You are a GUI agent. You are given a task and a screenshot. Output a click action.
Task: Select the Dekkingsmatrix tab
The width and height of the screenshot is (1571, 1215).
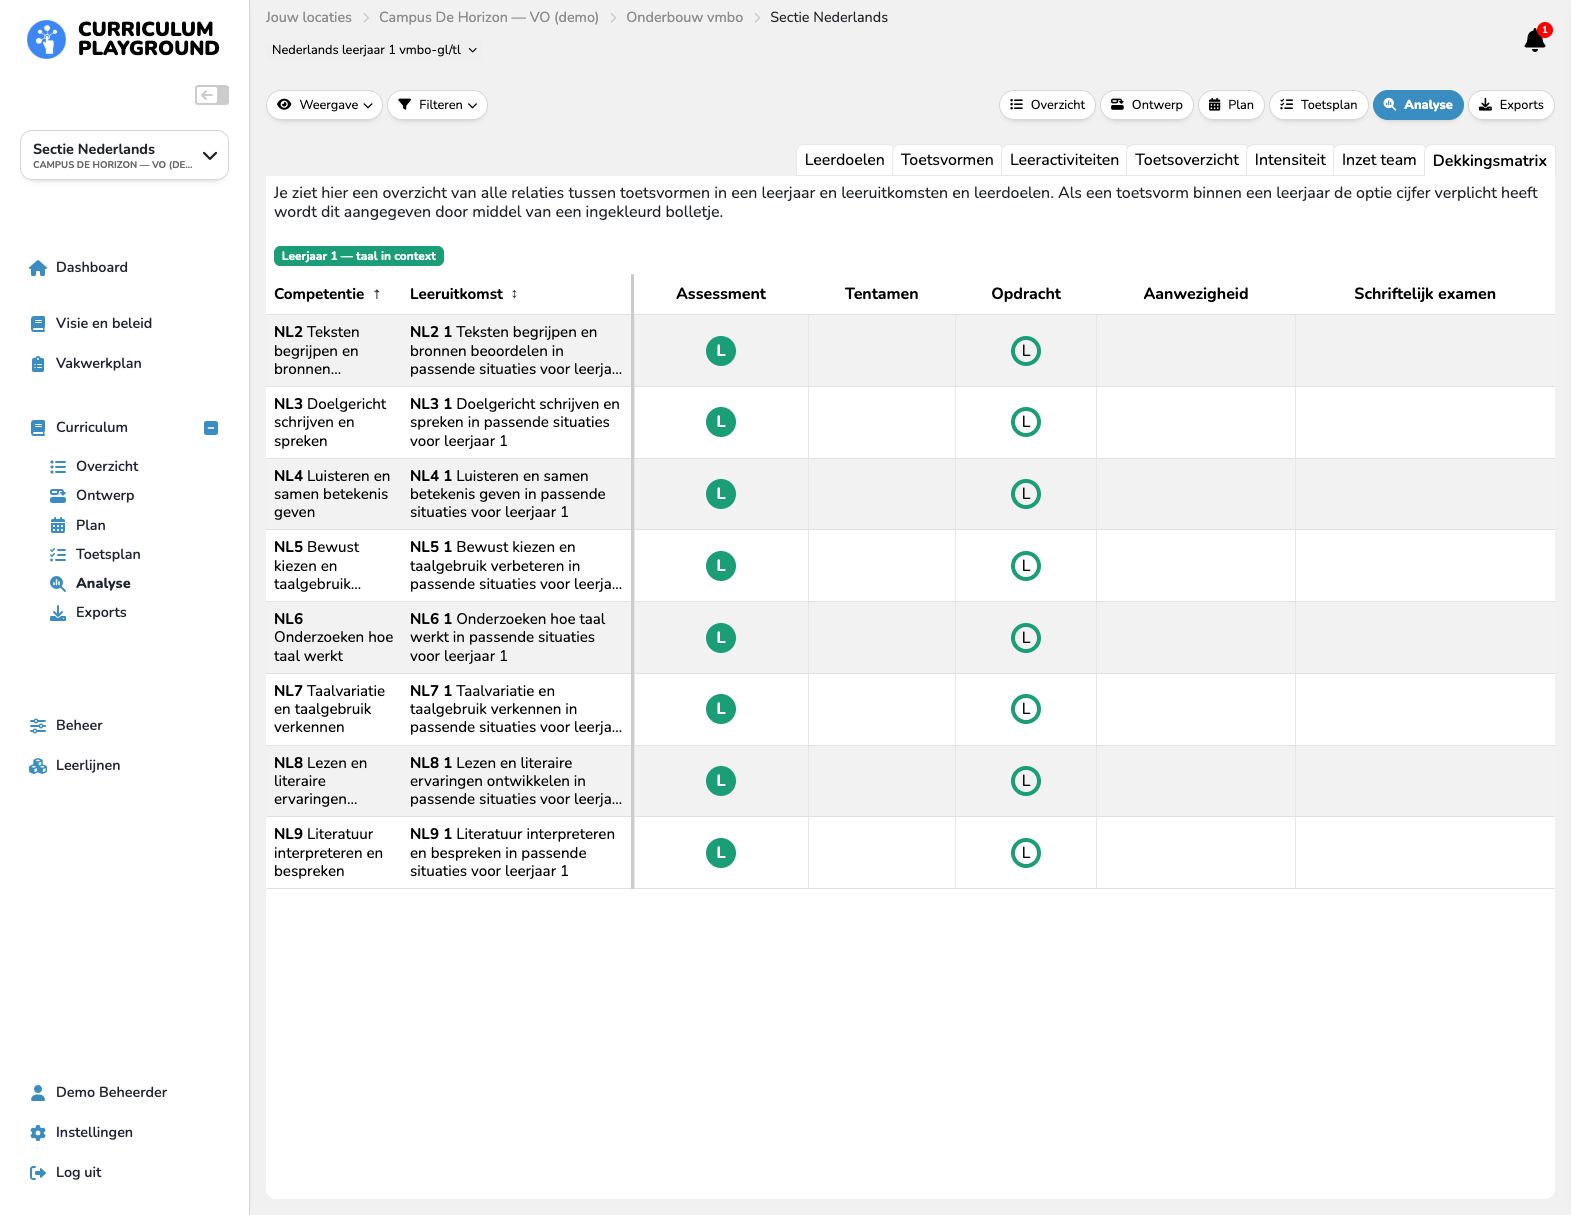point(1489,160)
